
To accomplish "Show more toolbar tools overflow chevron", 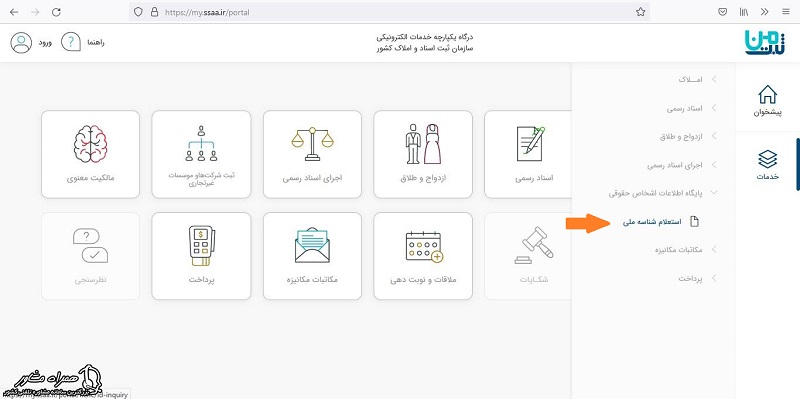I will 764,12.
